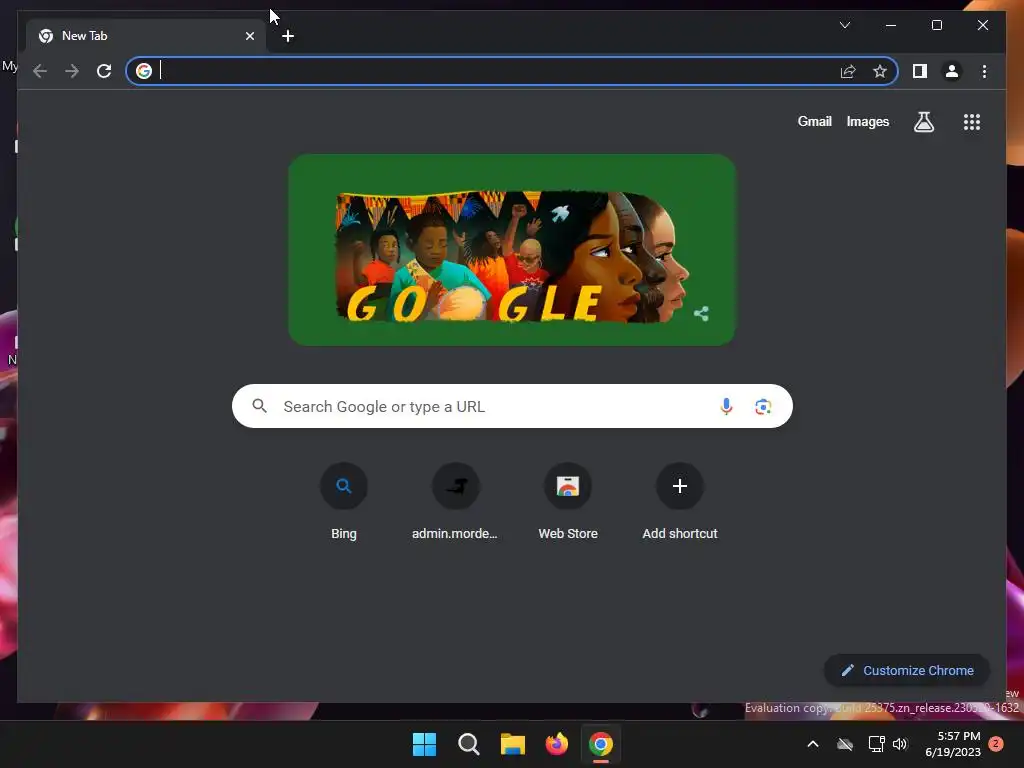Open taskbar Search
This screenshot has width=1024, height=768.
click(468, 744)
